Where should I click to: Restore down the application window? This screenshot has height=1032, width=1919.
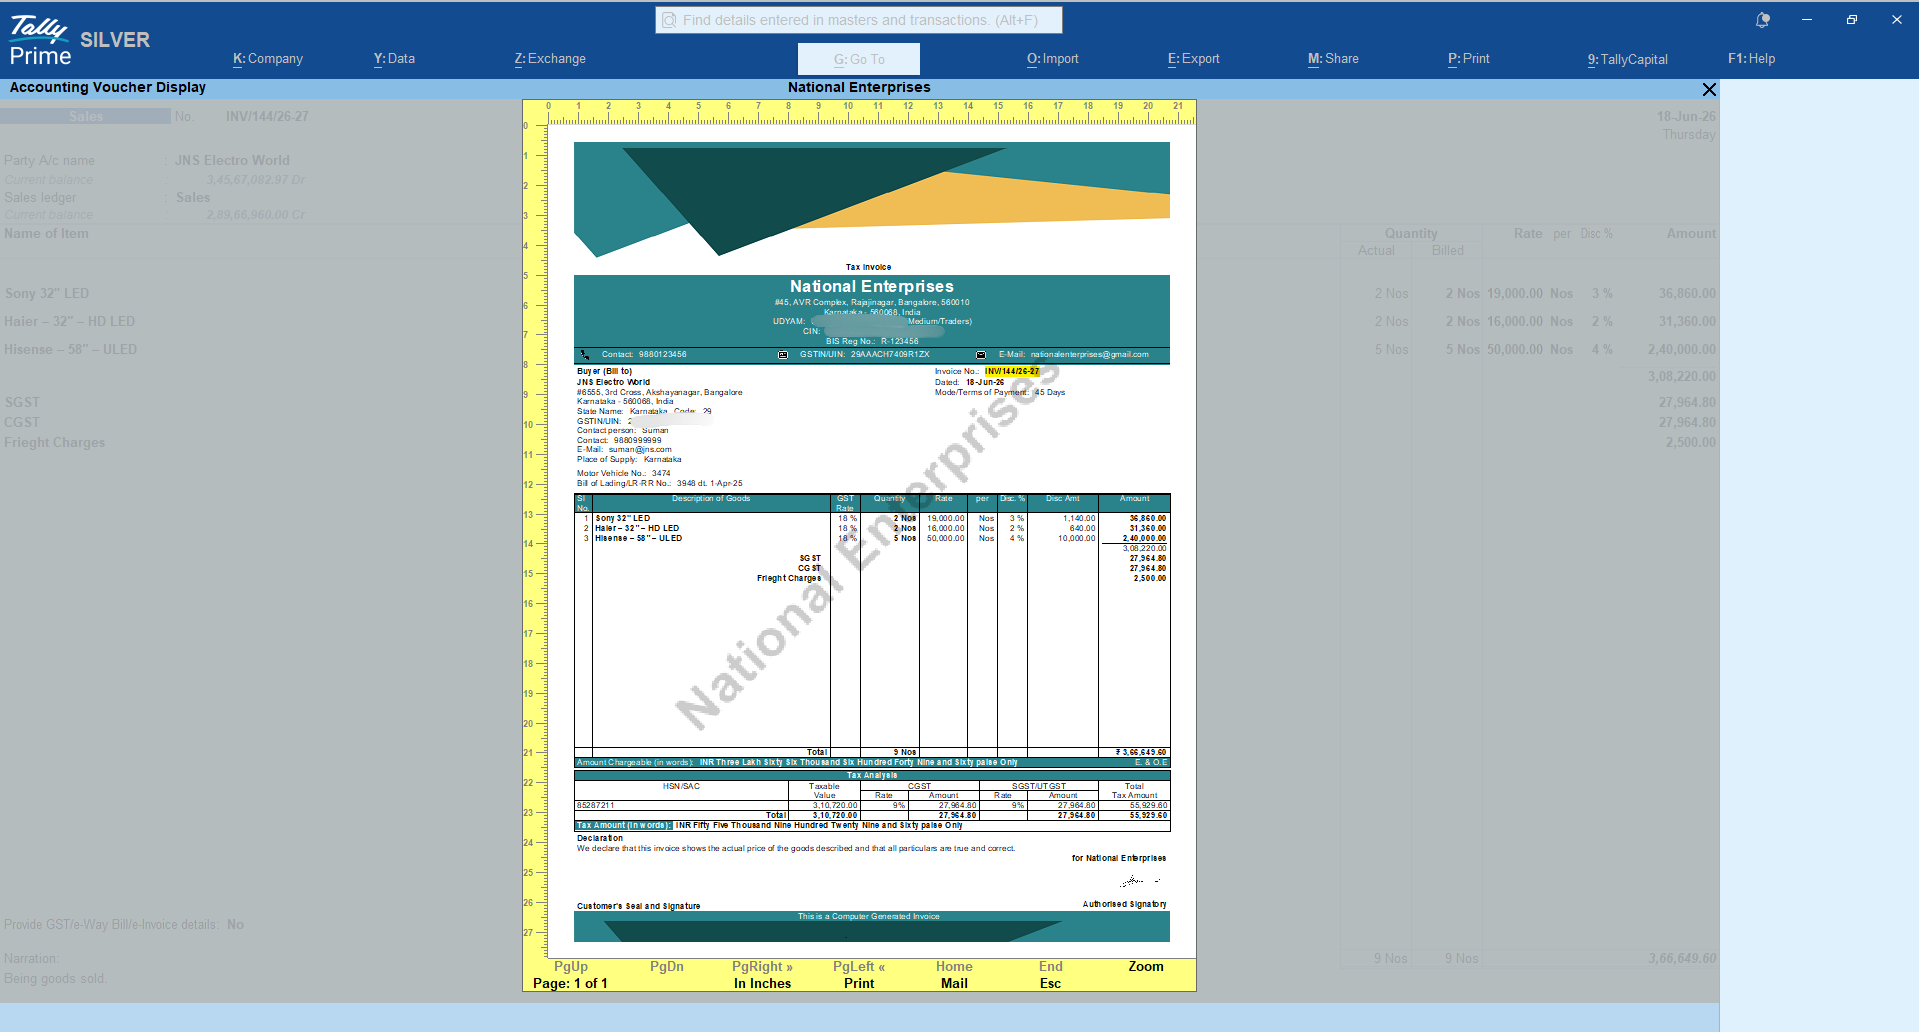(1852, 20)
